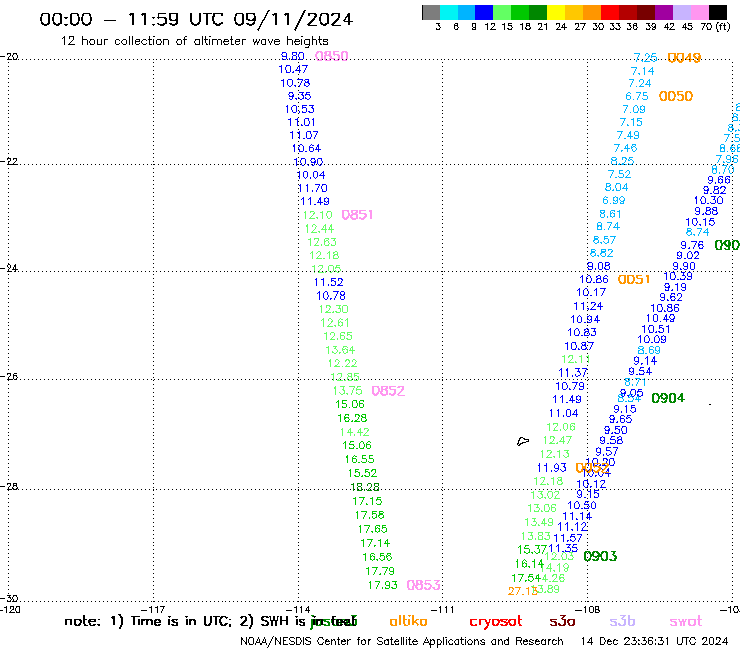Click the 13.49 wave height value
740x650 pixels.
(539, 523)
